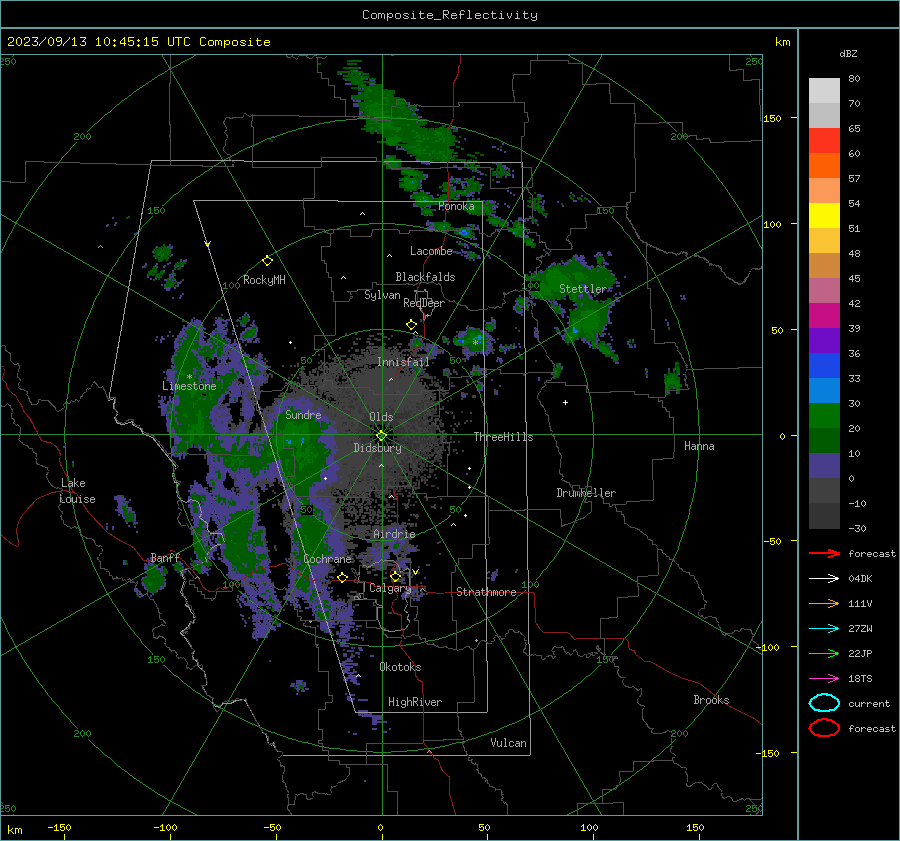This screenshot has height=841, width=900.
Task: Click the RockyMH map label
Action: (x=264, y=280)
